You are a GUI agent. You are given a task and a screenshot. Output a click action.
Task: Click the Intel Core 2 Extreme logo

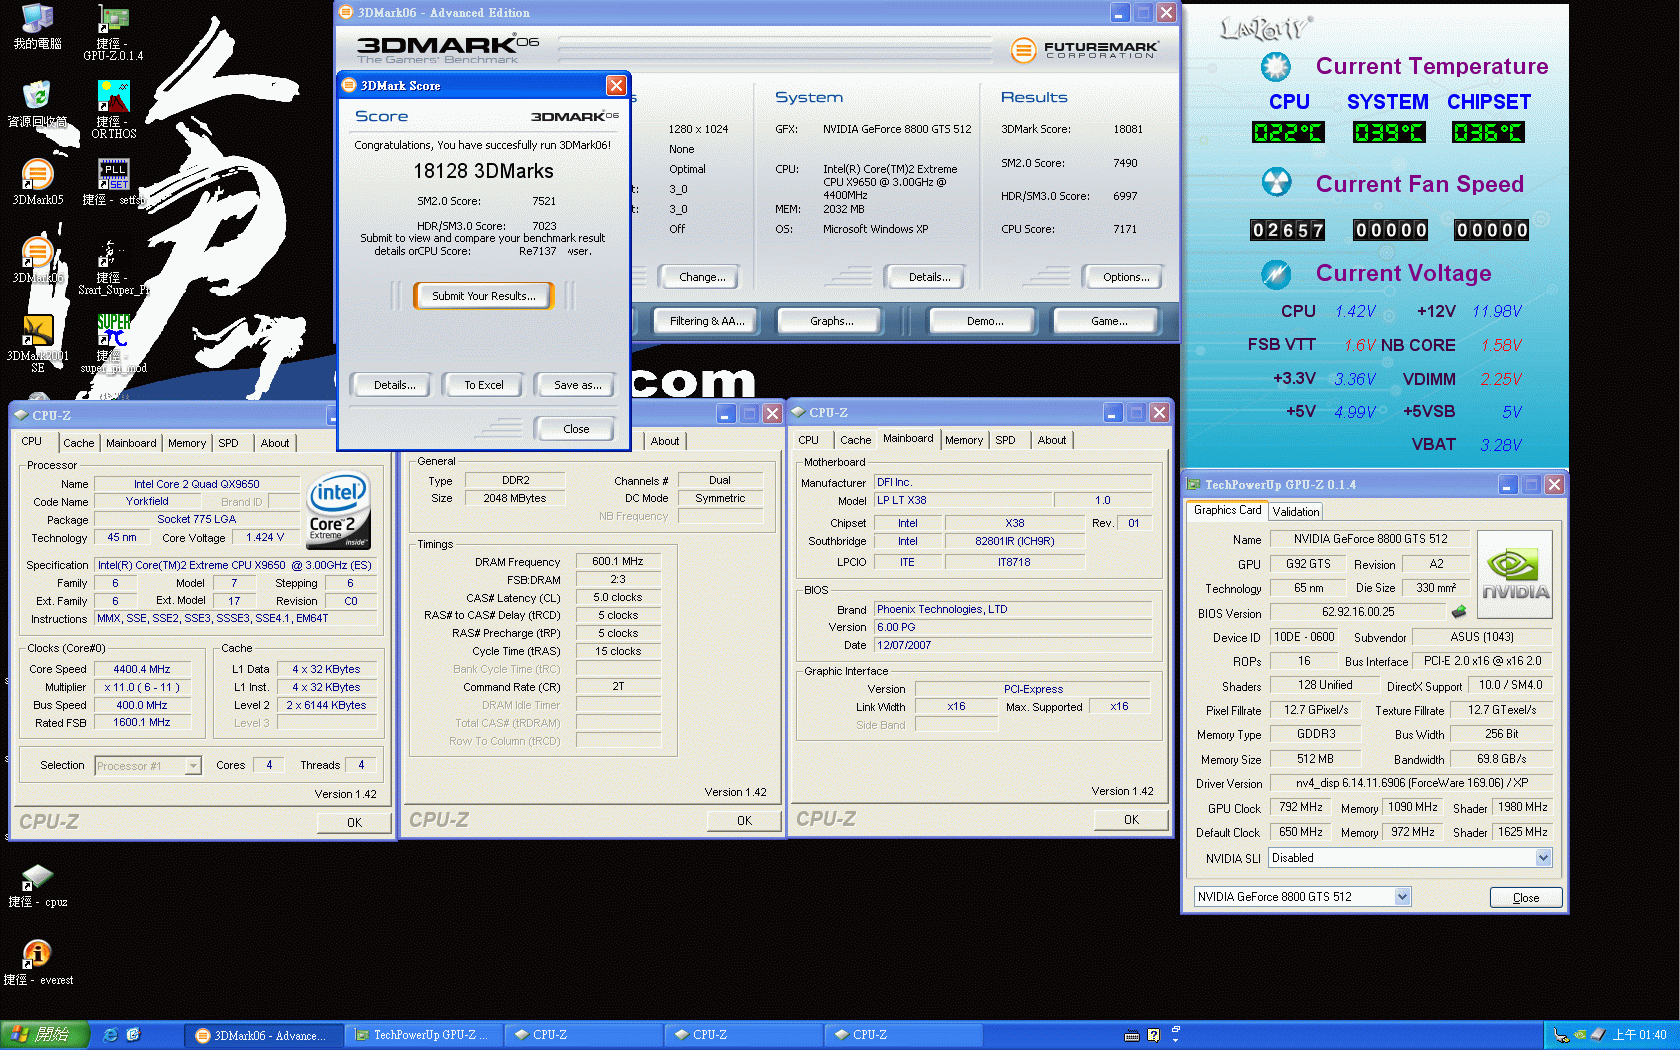click(x=338, y=509)
